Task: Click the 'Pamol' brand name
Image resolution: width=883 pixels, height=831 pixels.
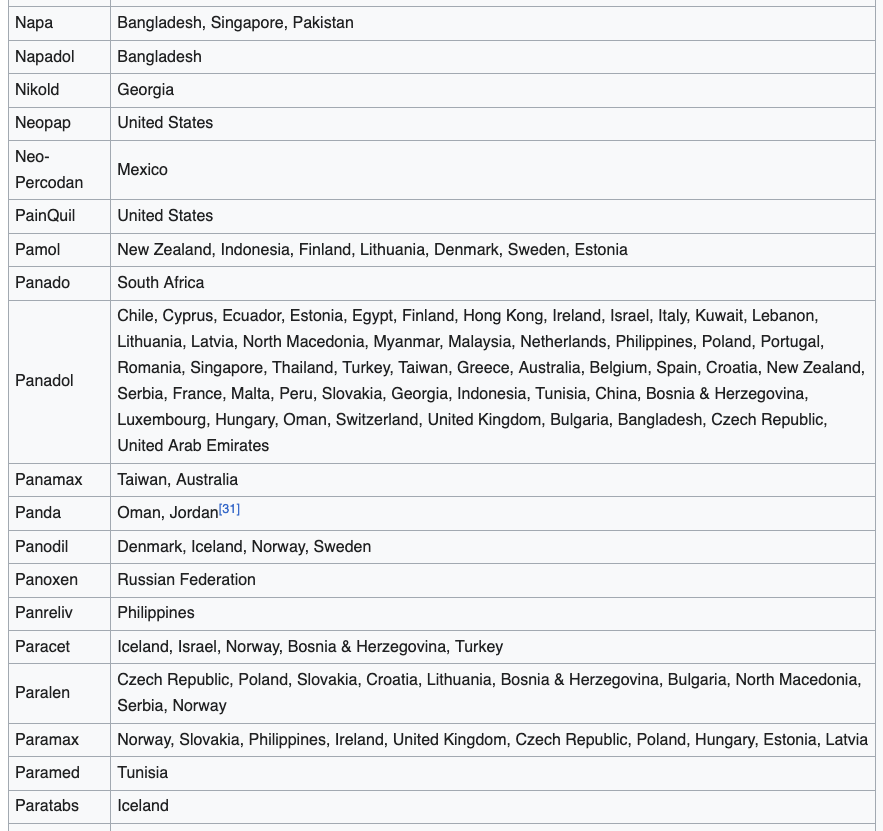Action: (x=38, y=250)
